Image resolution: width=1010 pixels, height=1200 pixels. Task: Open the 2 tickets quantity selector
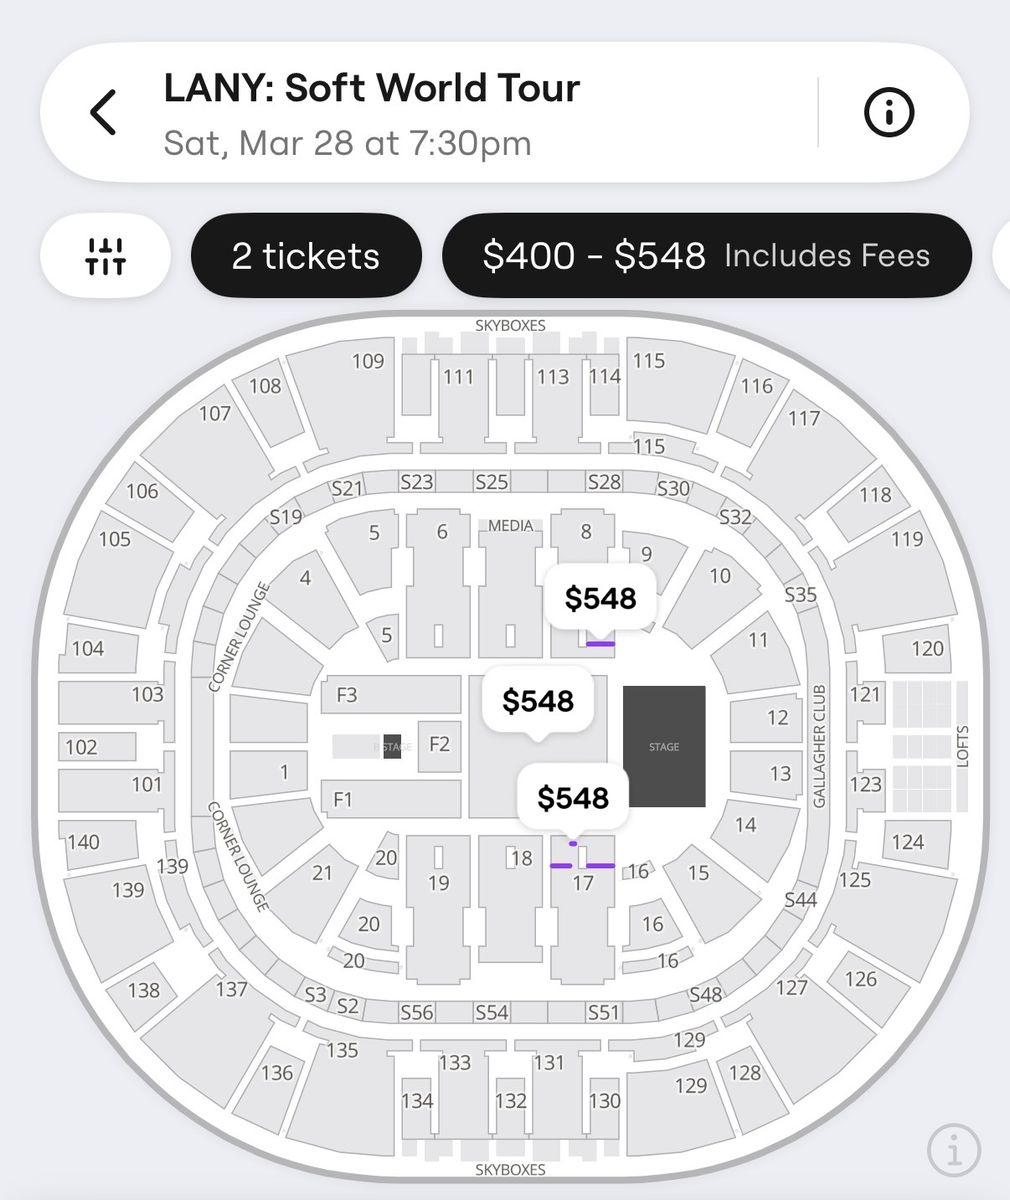coord(306,256)
